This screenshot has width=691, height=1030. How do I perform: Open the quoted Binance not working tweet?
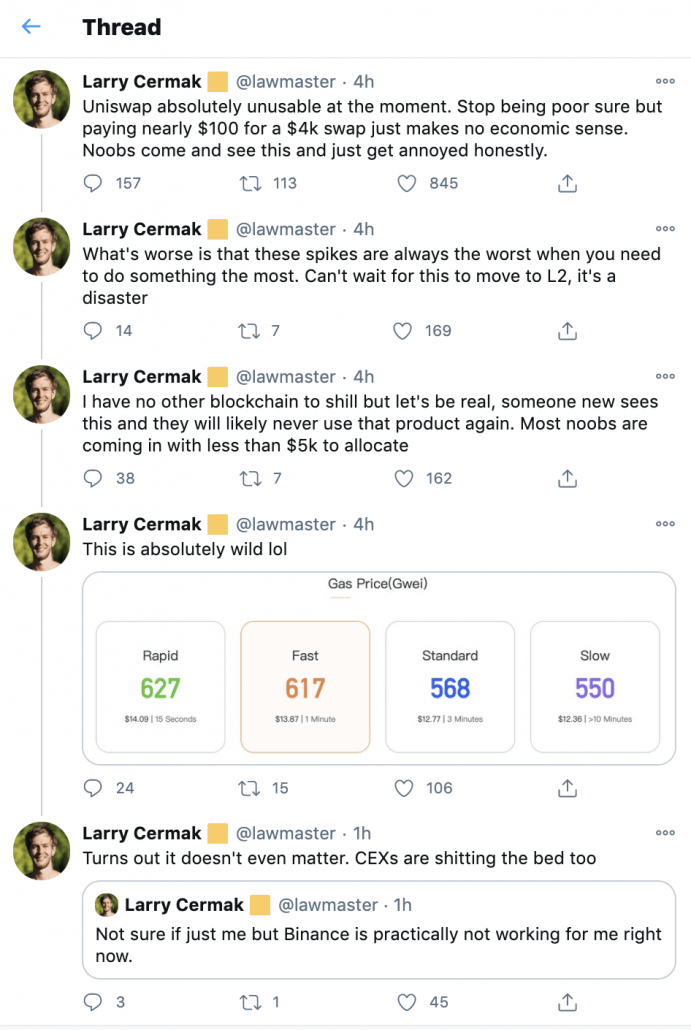[379, 929]
